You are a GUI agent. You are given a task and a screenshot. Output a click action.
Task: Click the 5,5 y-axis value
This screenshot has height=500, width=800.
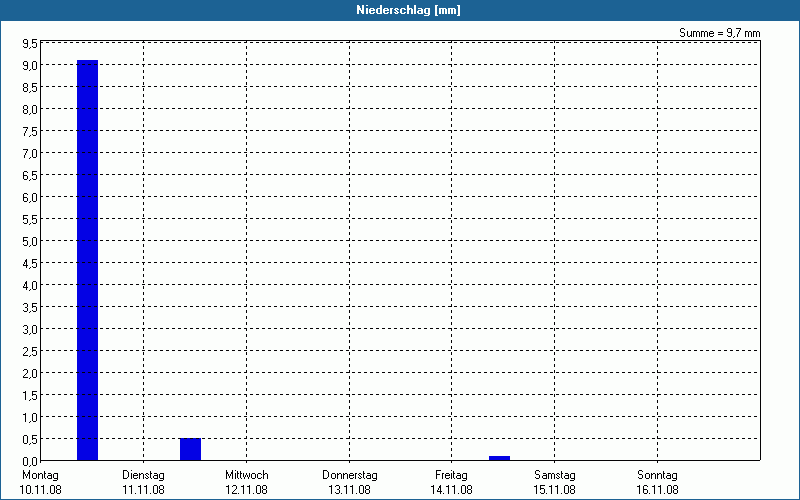click(x=30, y=220)
